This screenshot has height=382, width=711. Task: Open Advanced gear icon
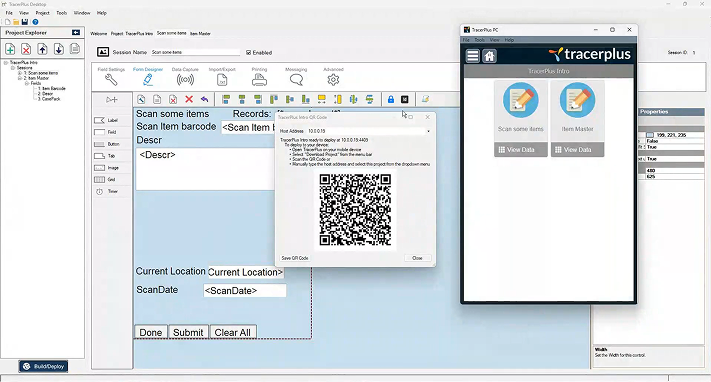[333, 80]
